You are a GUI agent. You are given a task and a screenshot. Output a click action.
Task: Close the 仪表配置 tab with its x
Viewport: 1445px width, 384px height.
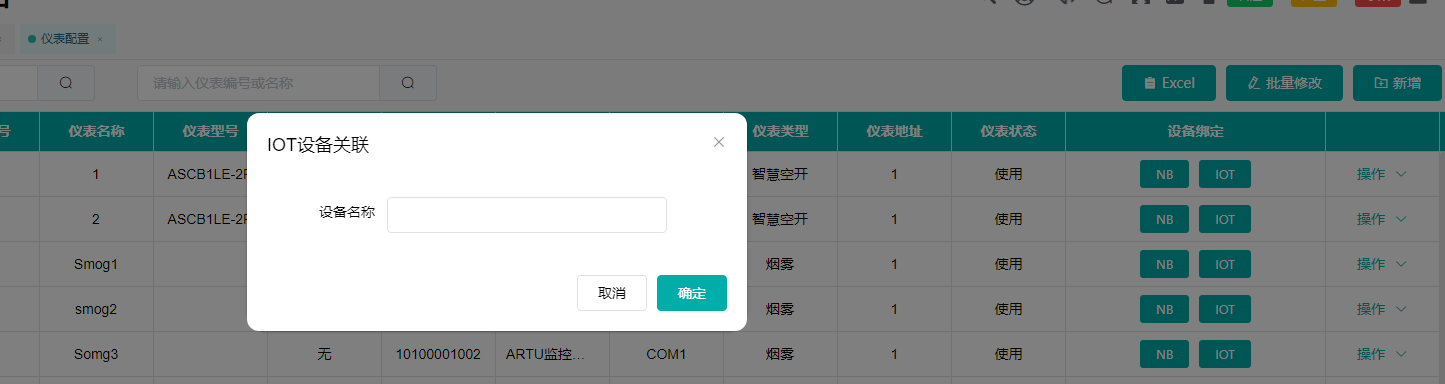[100, 39]
